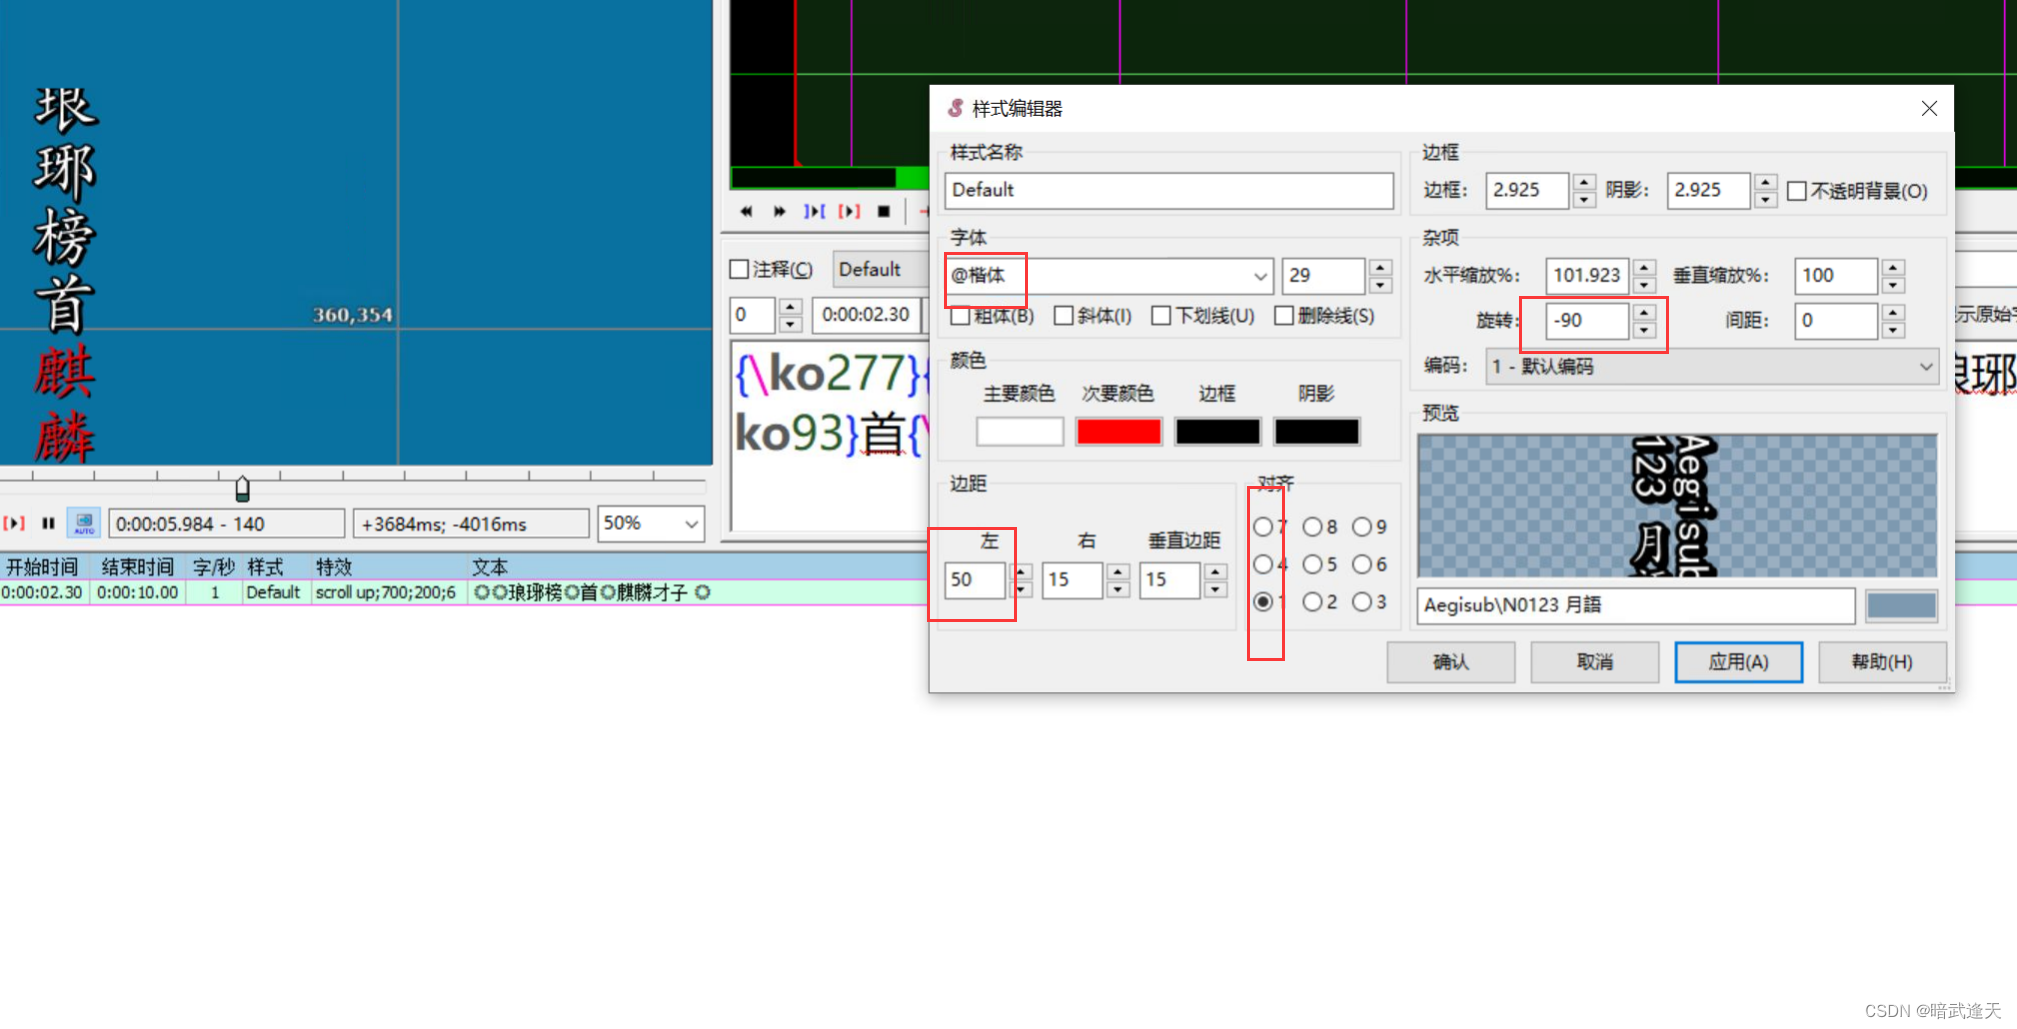Image resolution: width=2017 pixels, height=1029 pixels.
Task: Click the 帮助(H) help button
Action: [1881, 662]
